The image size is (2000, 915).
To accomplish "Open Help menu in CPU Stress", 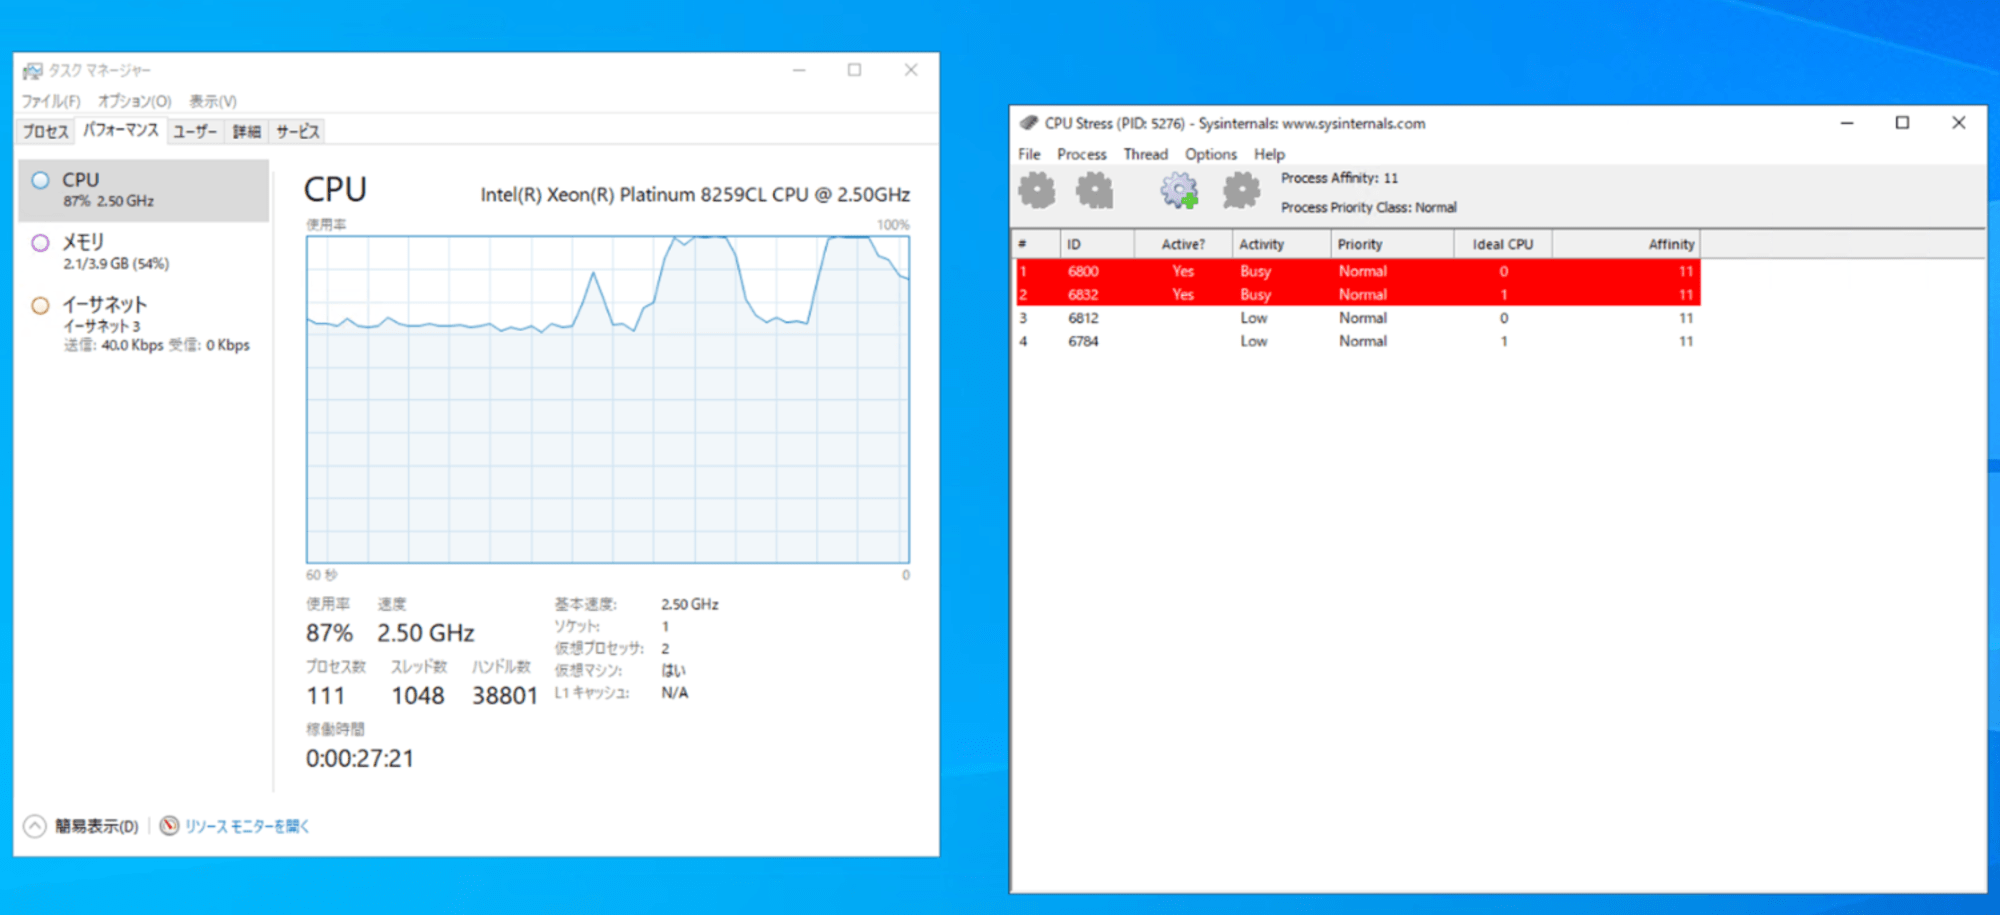I will coord(1269,154).
